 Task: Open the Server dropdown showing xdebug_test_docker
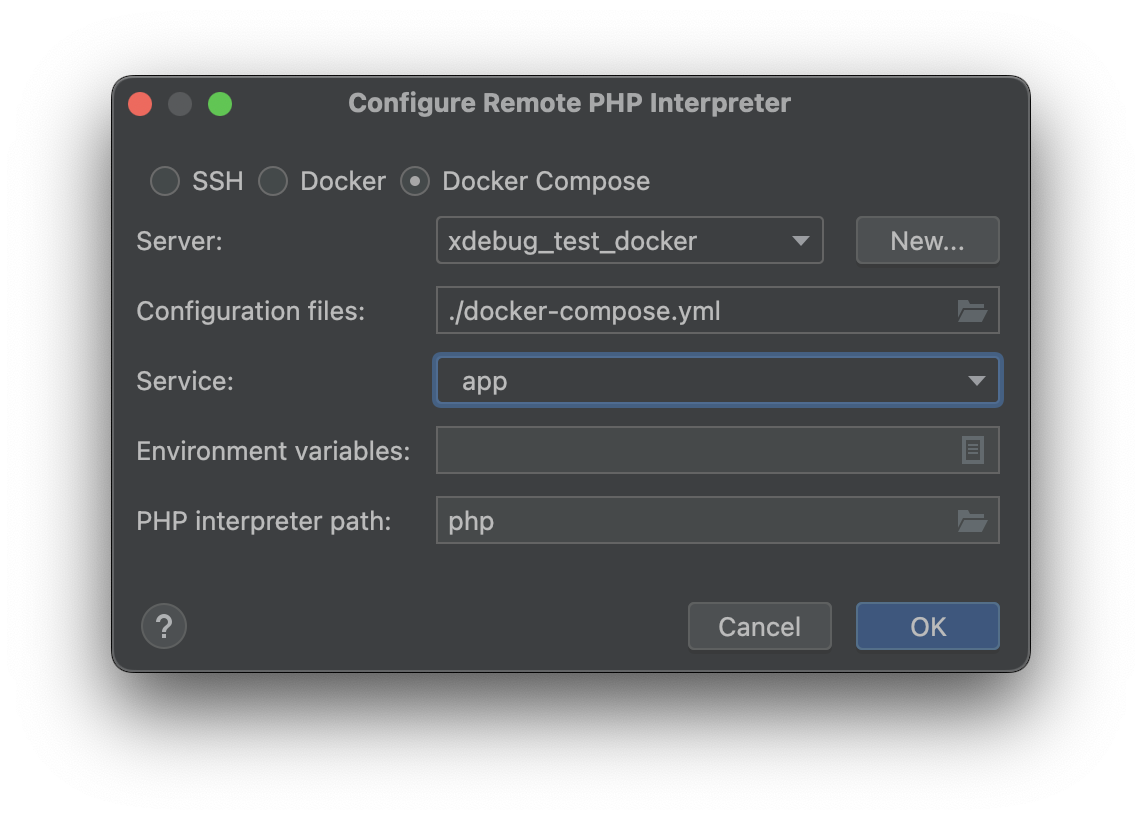629,241
